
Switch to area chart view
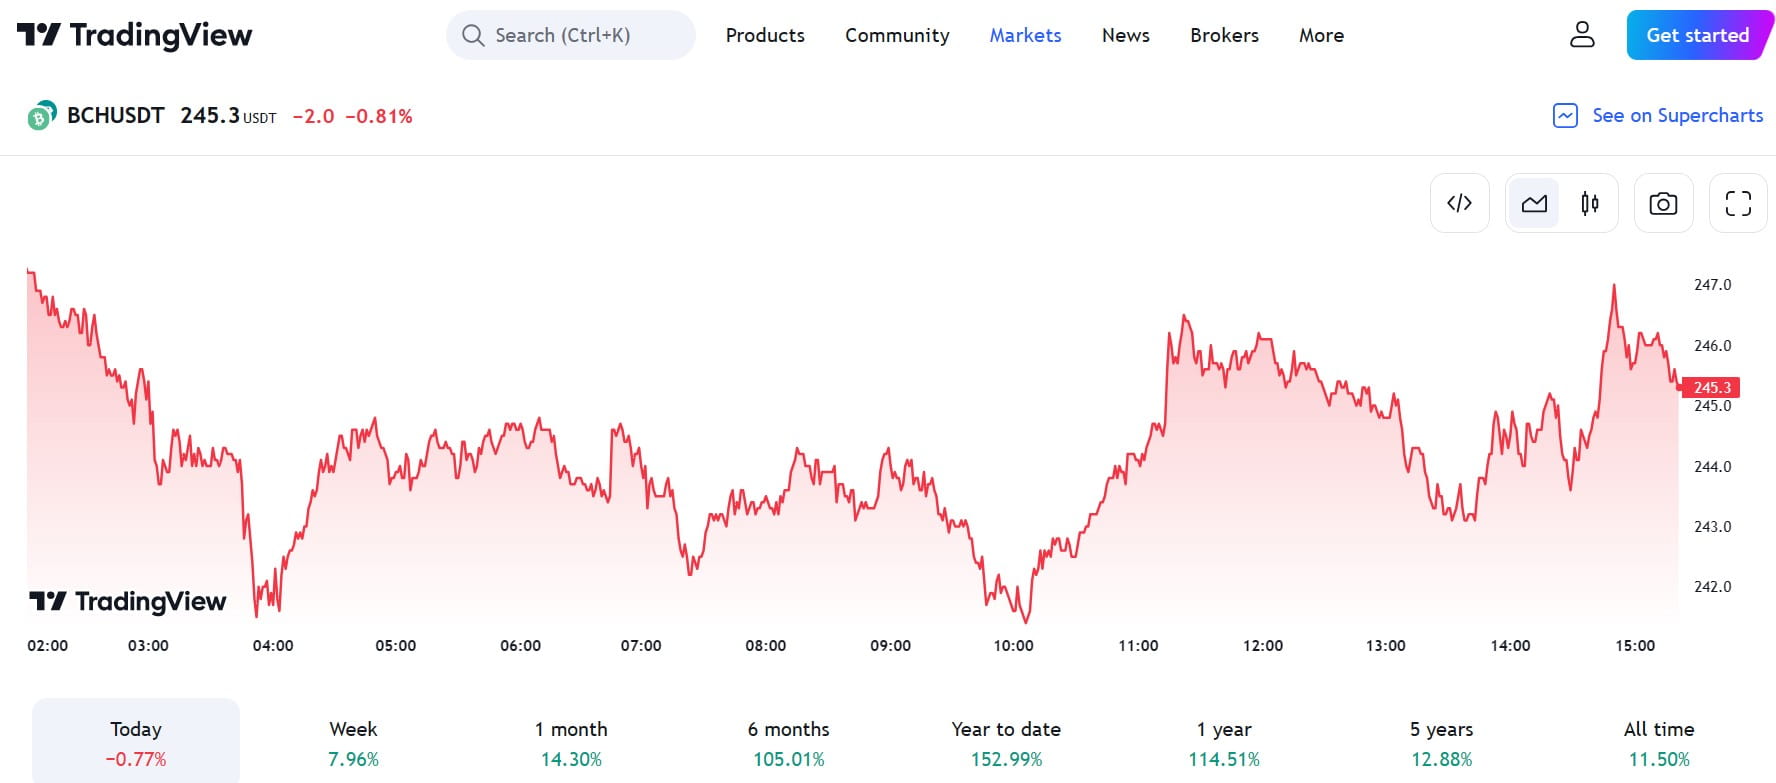tap(1534, 203)
